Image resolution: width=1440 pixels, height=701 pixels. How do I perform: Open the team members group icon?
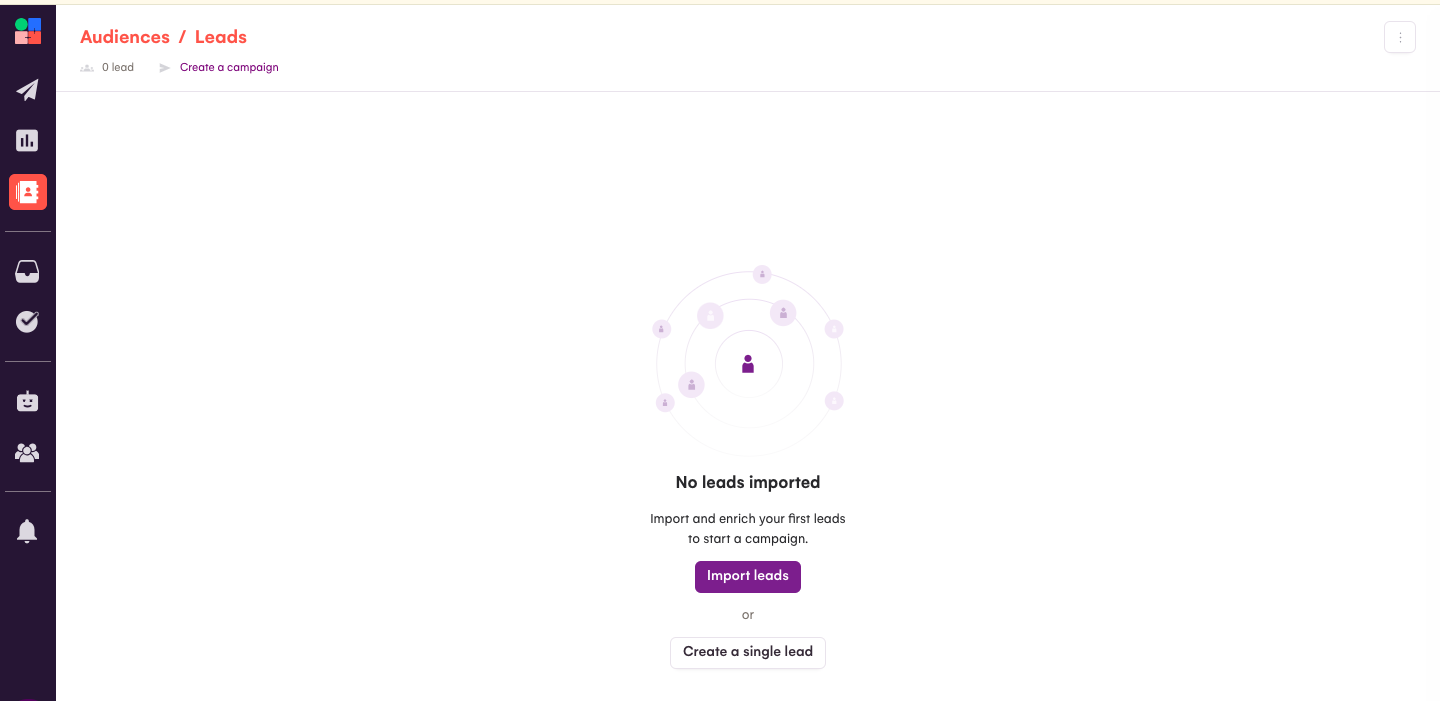click(x=28, y=453)
